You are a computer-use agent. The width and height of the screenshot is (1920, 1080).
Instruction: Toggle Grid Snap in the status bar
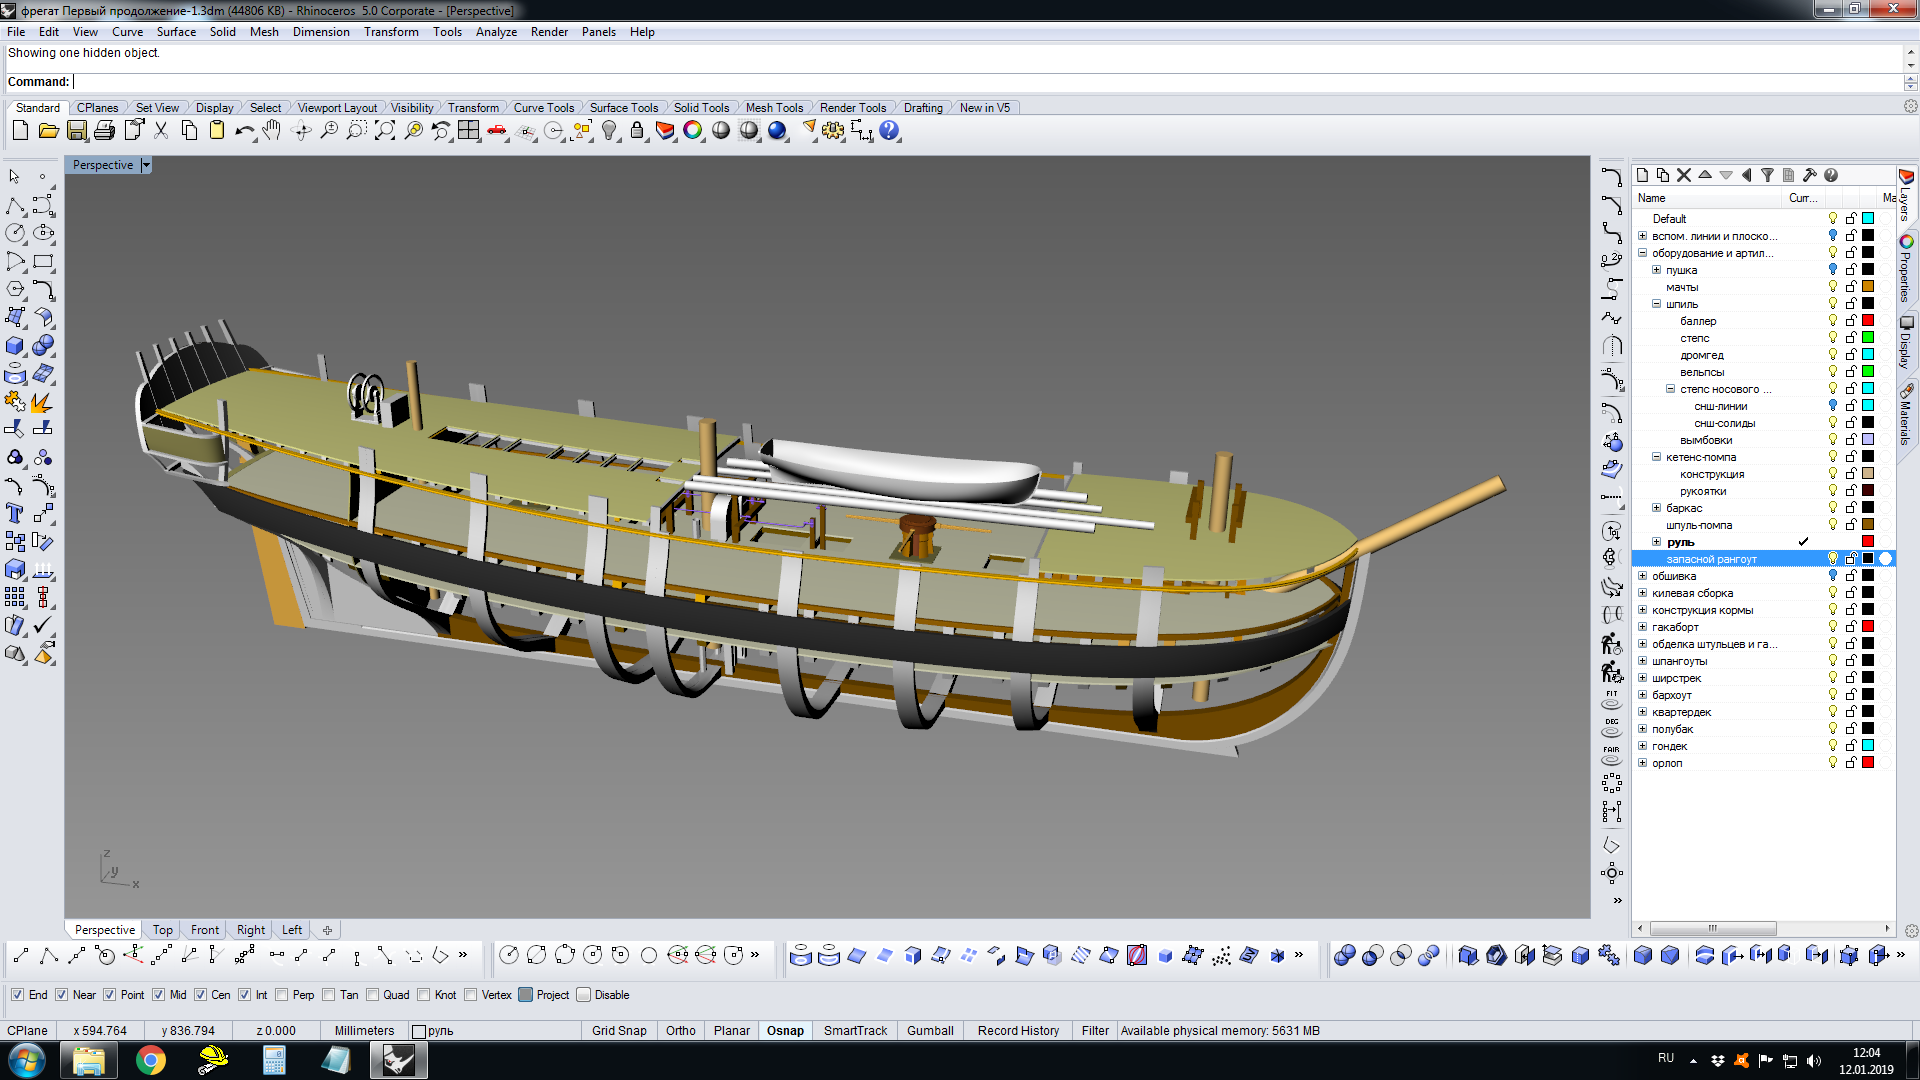(619, 1031)
